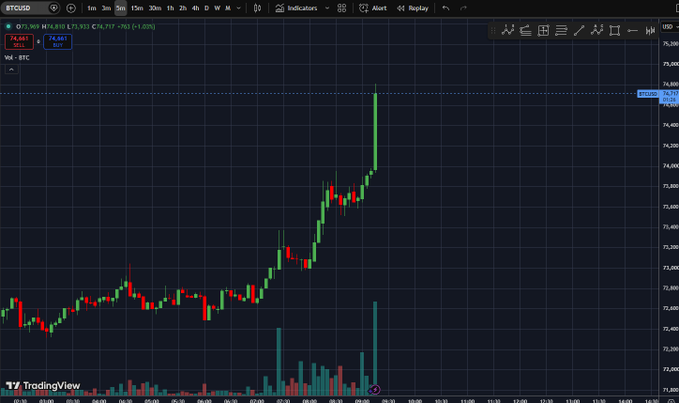Select the 1m timeframe
Viewport: 679px width, 403px height.
[92, 8]
